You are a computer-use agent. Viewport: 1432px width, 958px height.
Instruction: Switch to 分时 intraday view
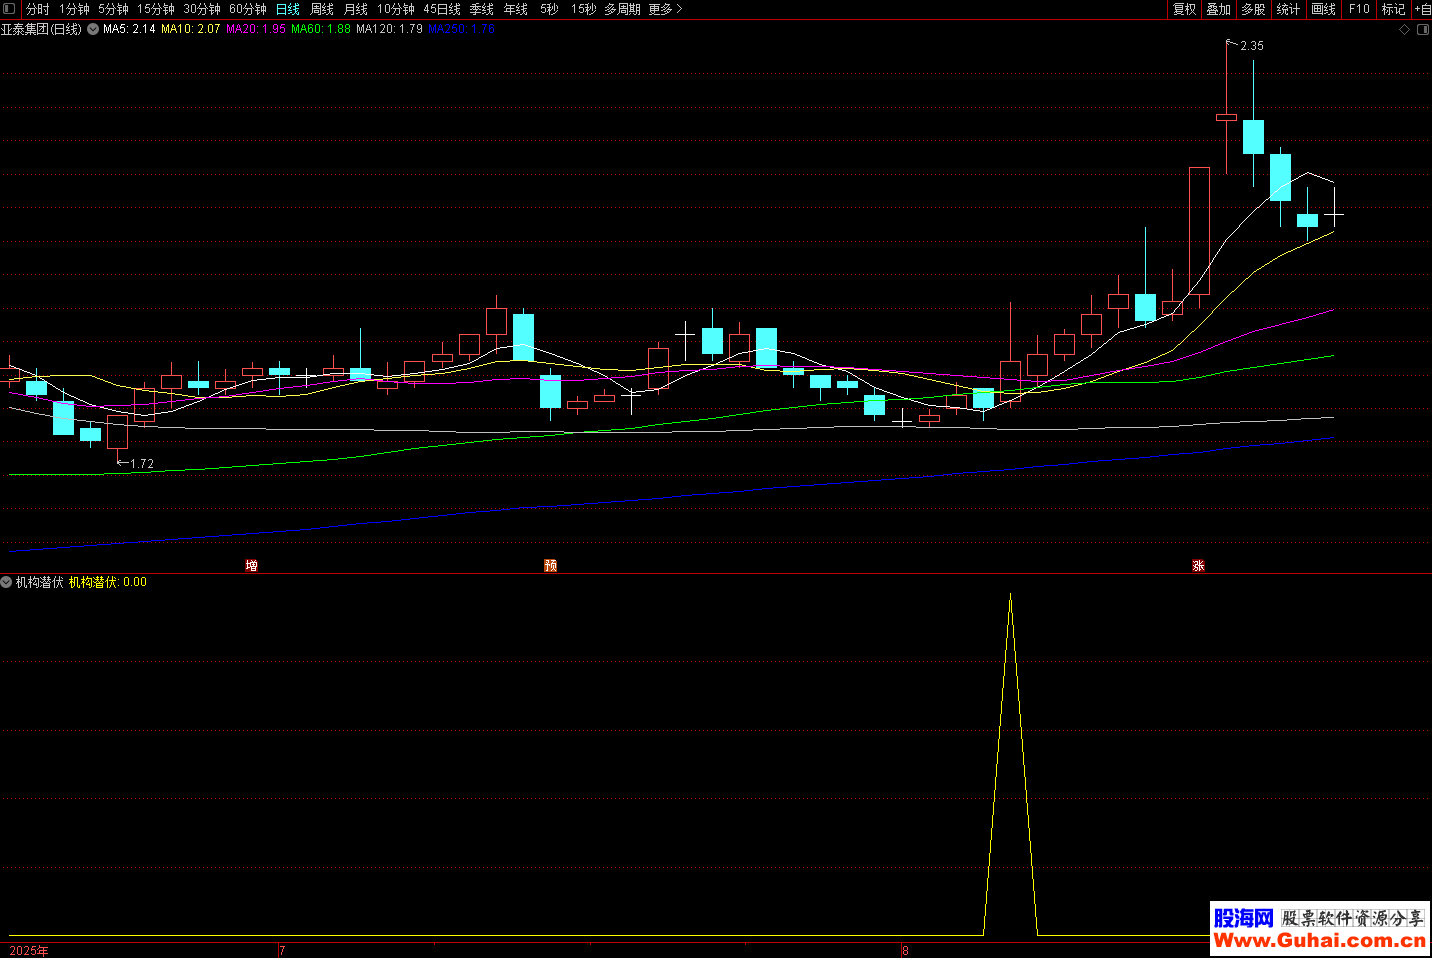click(x=37, y=9)
